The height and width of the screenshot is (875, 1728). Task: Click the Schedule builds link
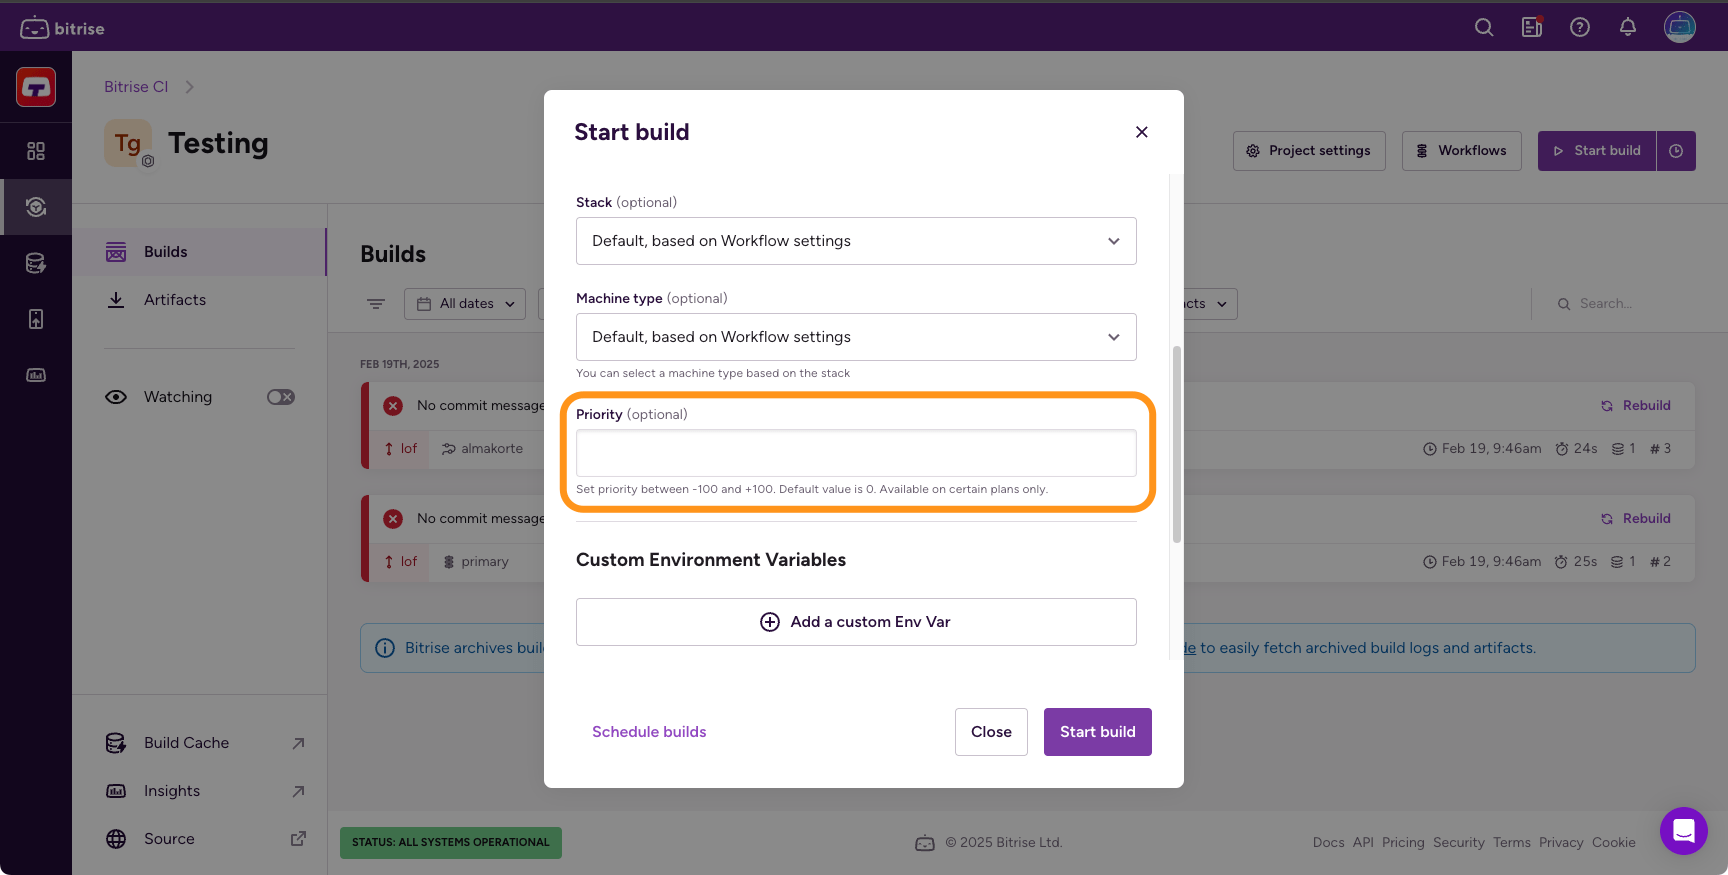649,732
